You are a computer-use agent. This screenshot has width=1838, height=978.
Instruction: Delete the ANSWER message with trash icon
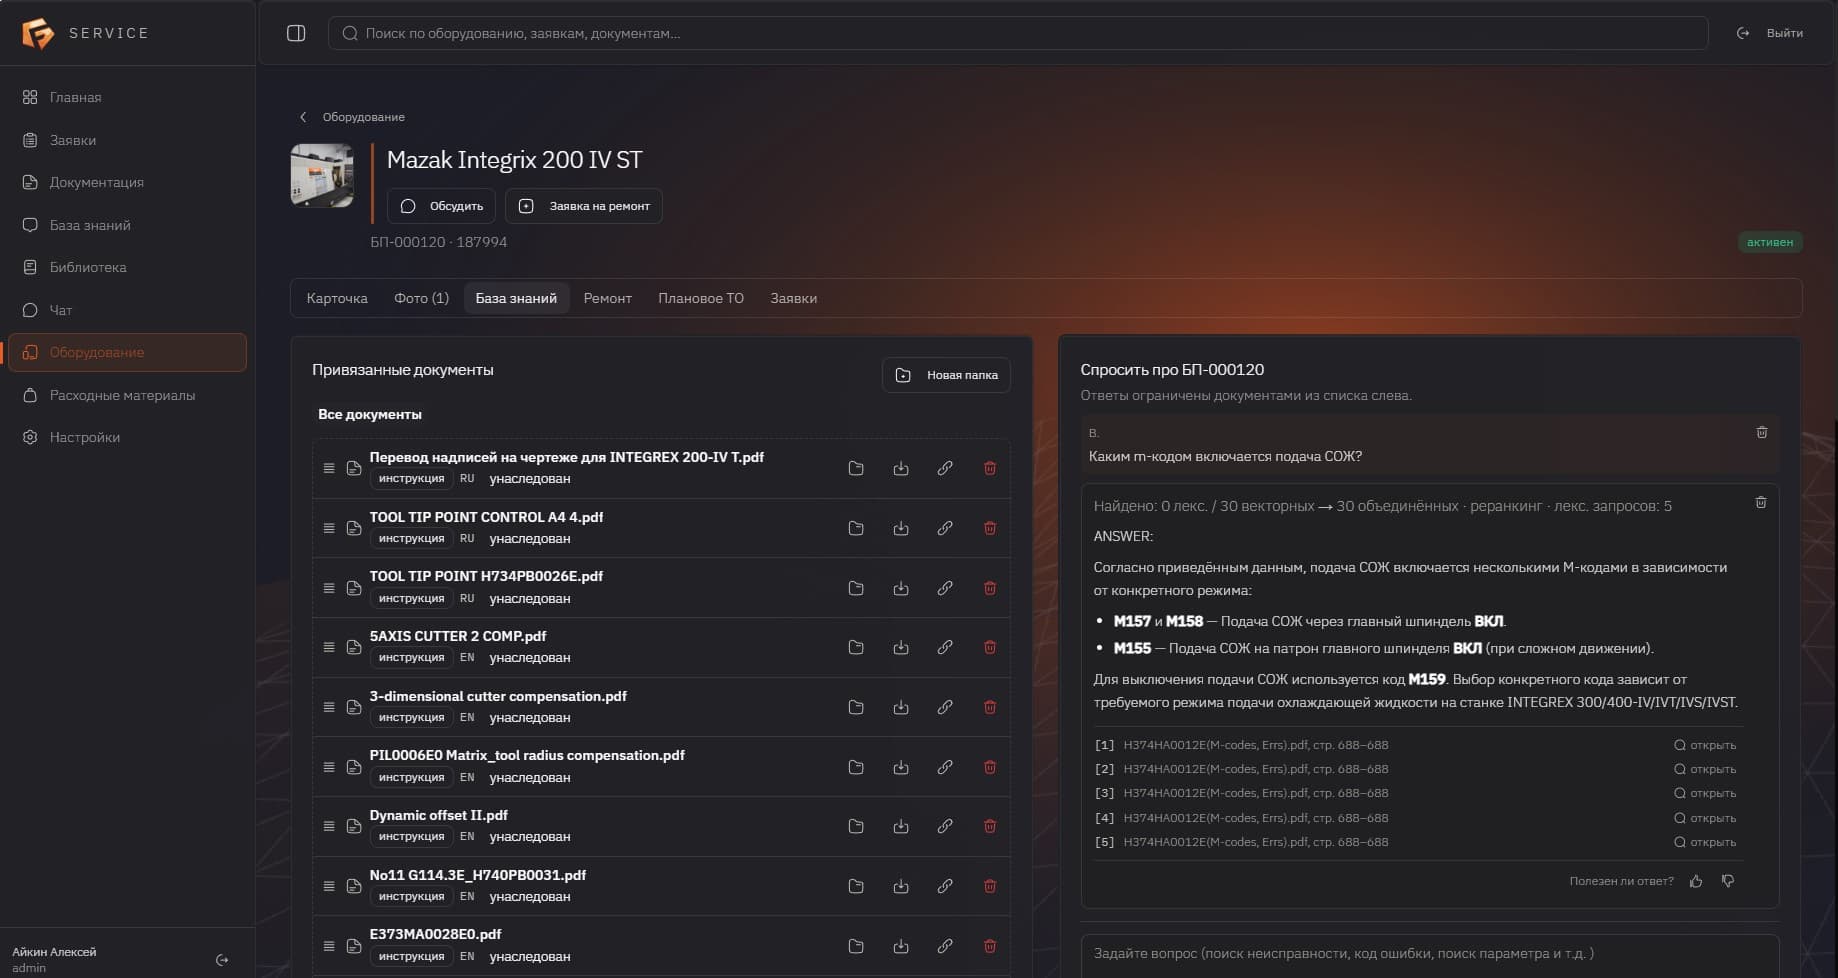pyautogui.click(x=1761, y=502)
